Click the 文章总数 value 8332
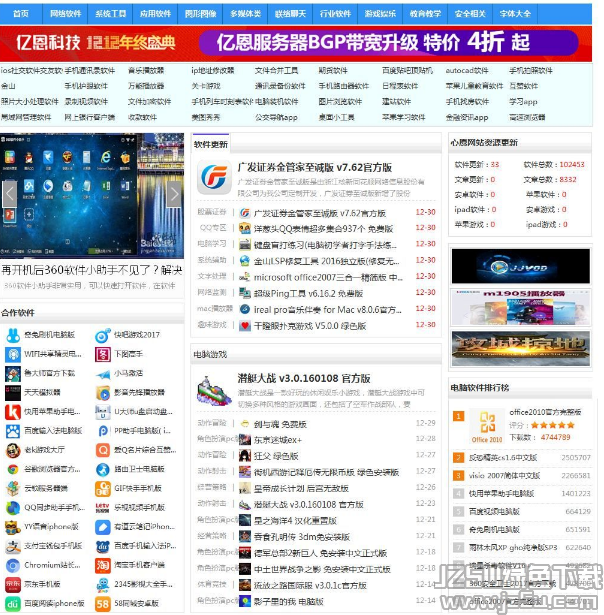604x615 pixels. 568,179
